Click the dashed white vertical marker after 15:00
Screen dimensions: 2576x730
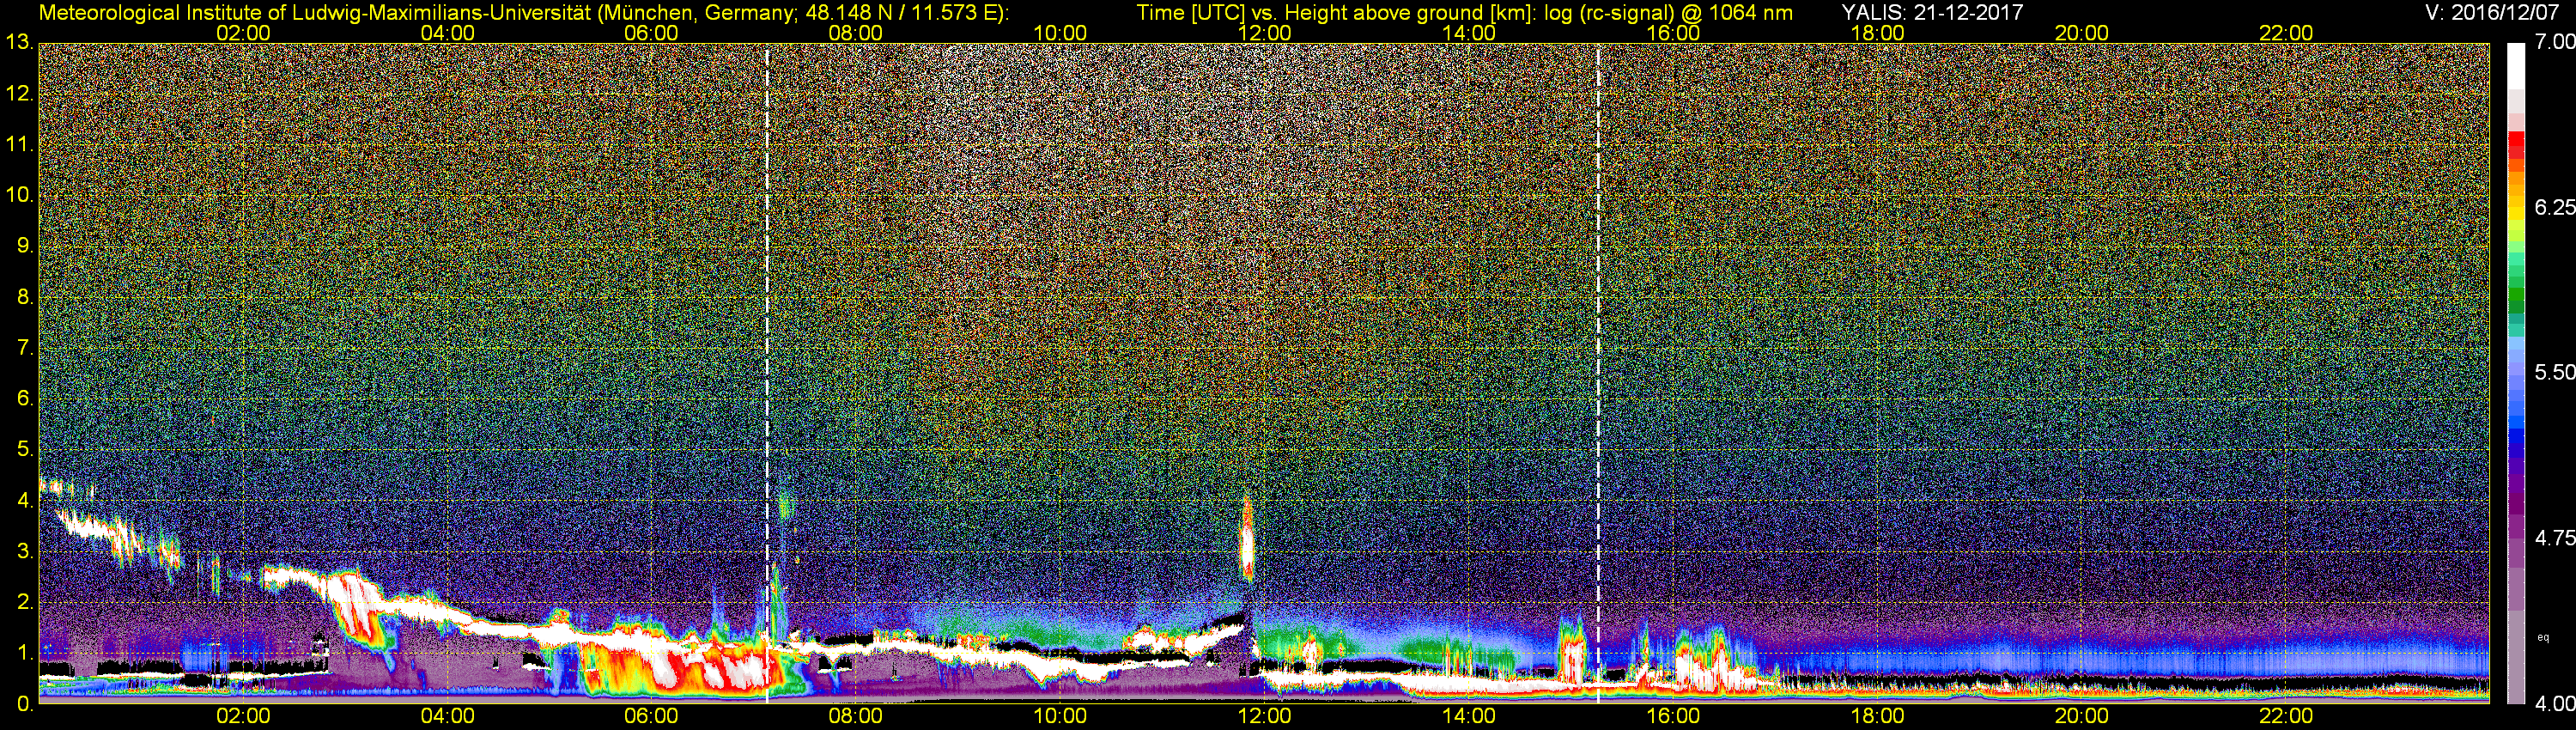pyautogui.click(x=1598, y=373)
